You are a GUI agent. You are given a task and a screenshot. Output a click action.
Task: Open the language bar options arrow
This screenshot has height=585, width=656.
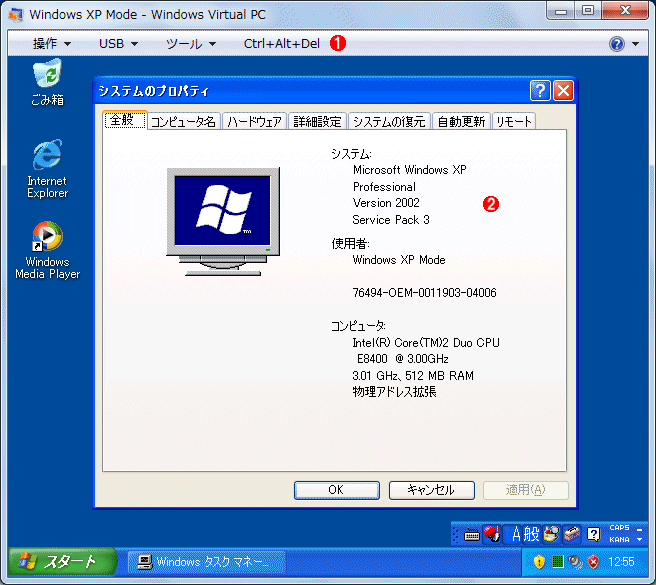639,540
